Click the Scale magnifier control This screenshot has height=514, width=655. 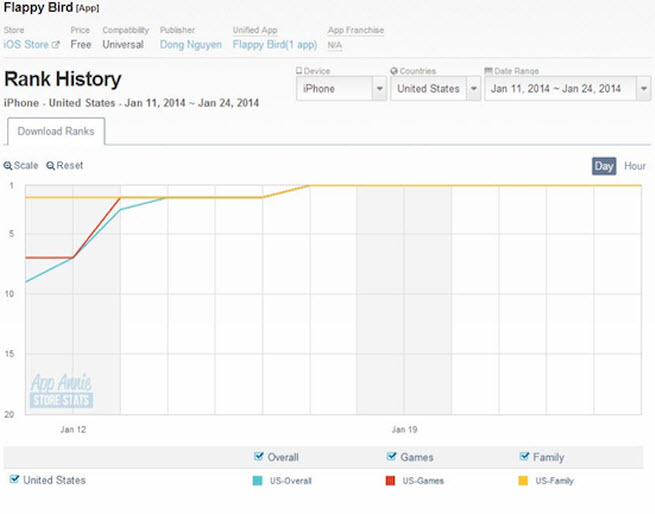pyautogui.click(x=21, y=165)
